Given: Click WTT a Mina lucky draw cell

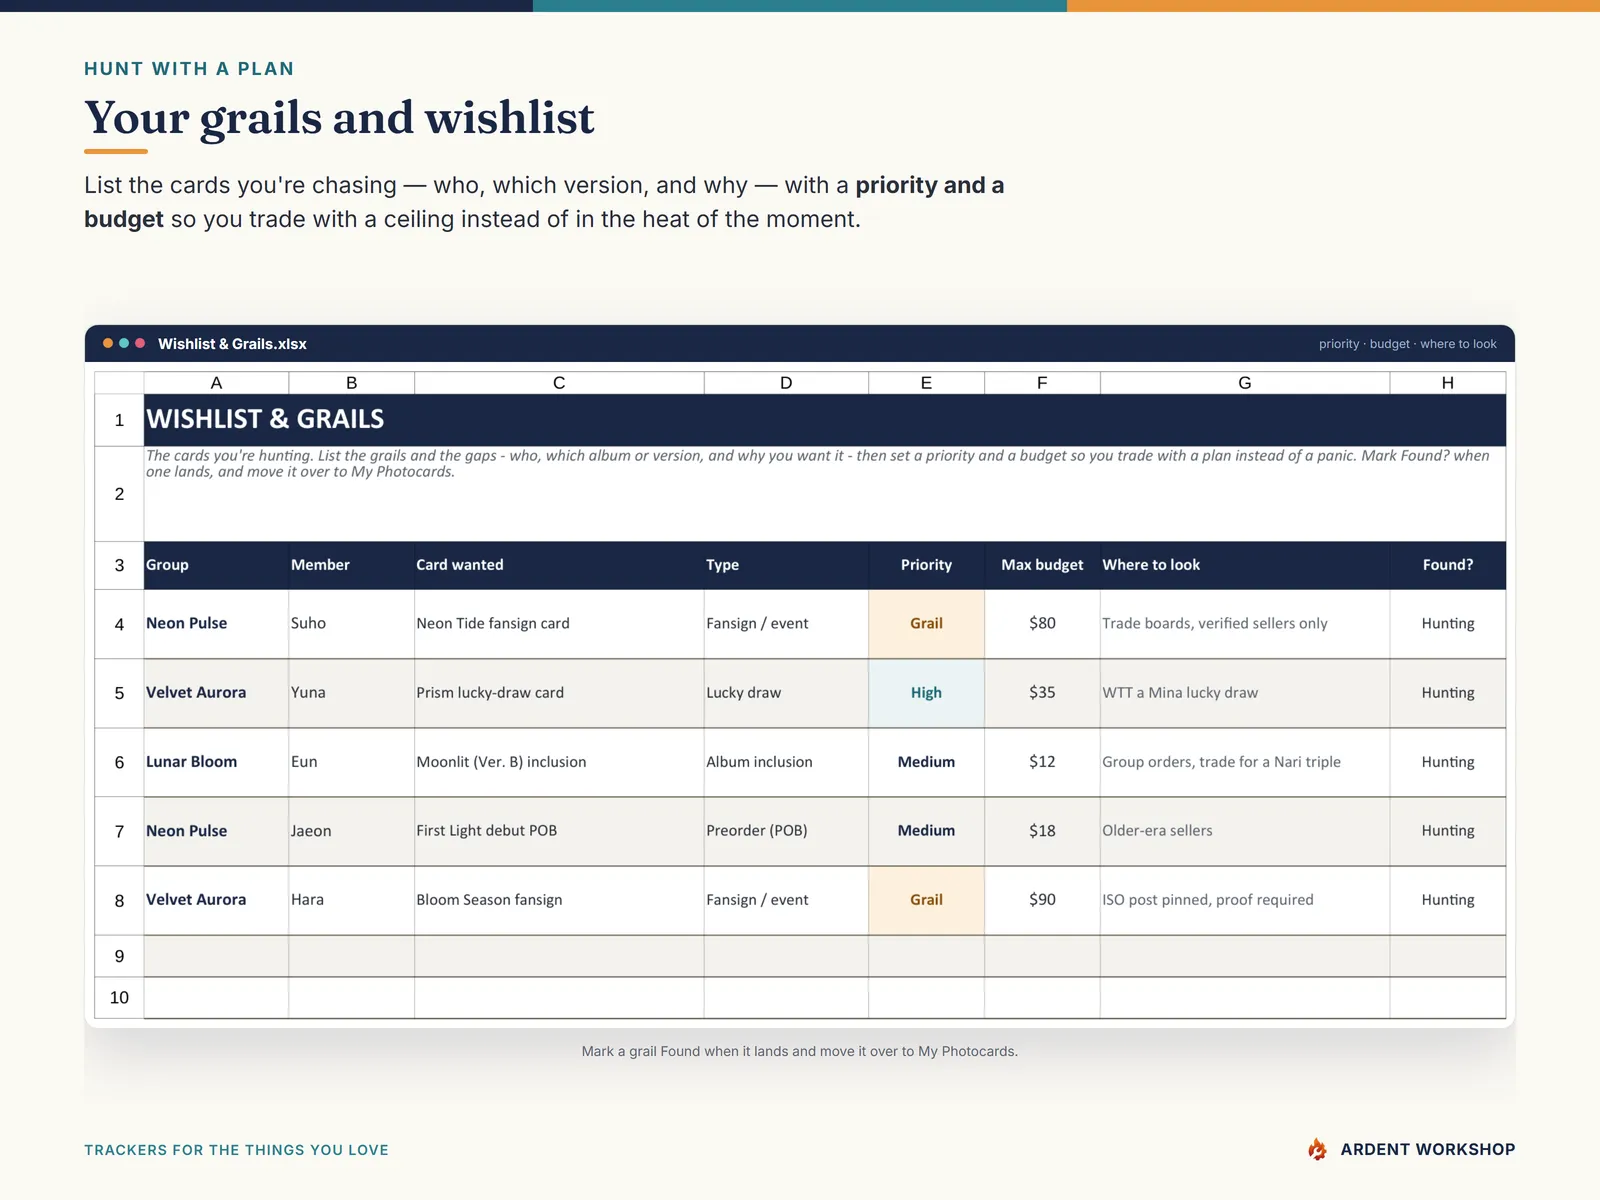Looking at the screenshot, I should [1245, 693].
